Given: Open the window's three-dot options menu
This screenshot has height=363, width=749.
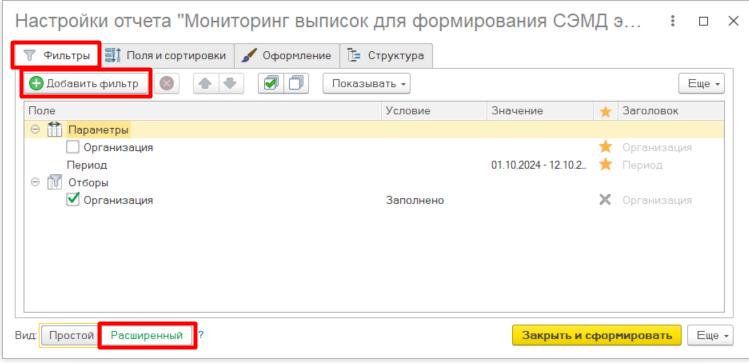Looking at the screenshot, I should pos(673,21).
